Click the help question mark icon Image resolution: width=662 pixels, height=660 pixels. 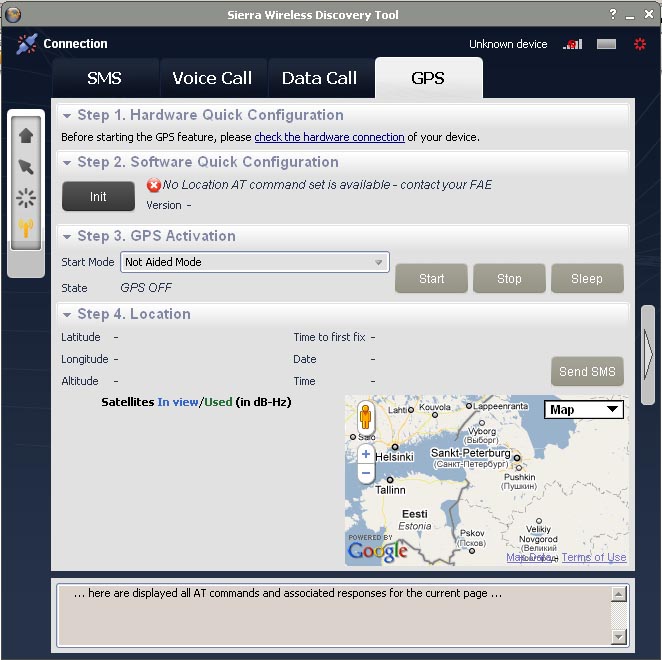coord(613,14)
